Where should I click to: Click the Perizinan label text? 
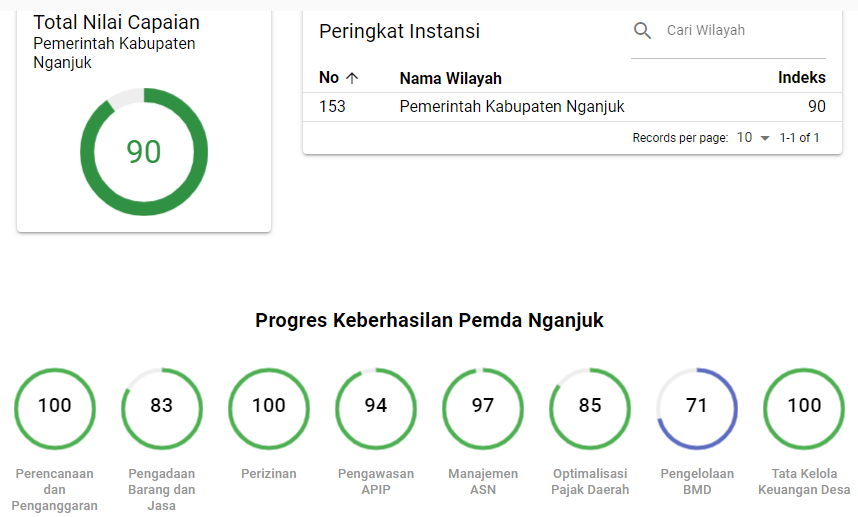tap(269, 474)
